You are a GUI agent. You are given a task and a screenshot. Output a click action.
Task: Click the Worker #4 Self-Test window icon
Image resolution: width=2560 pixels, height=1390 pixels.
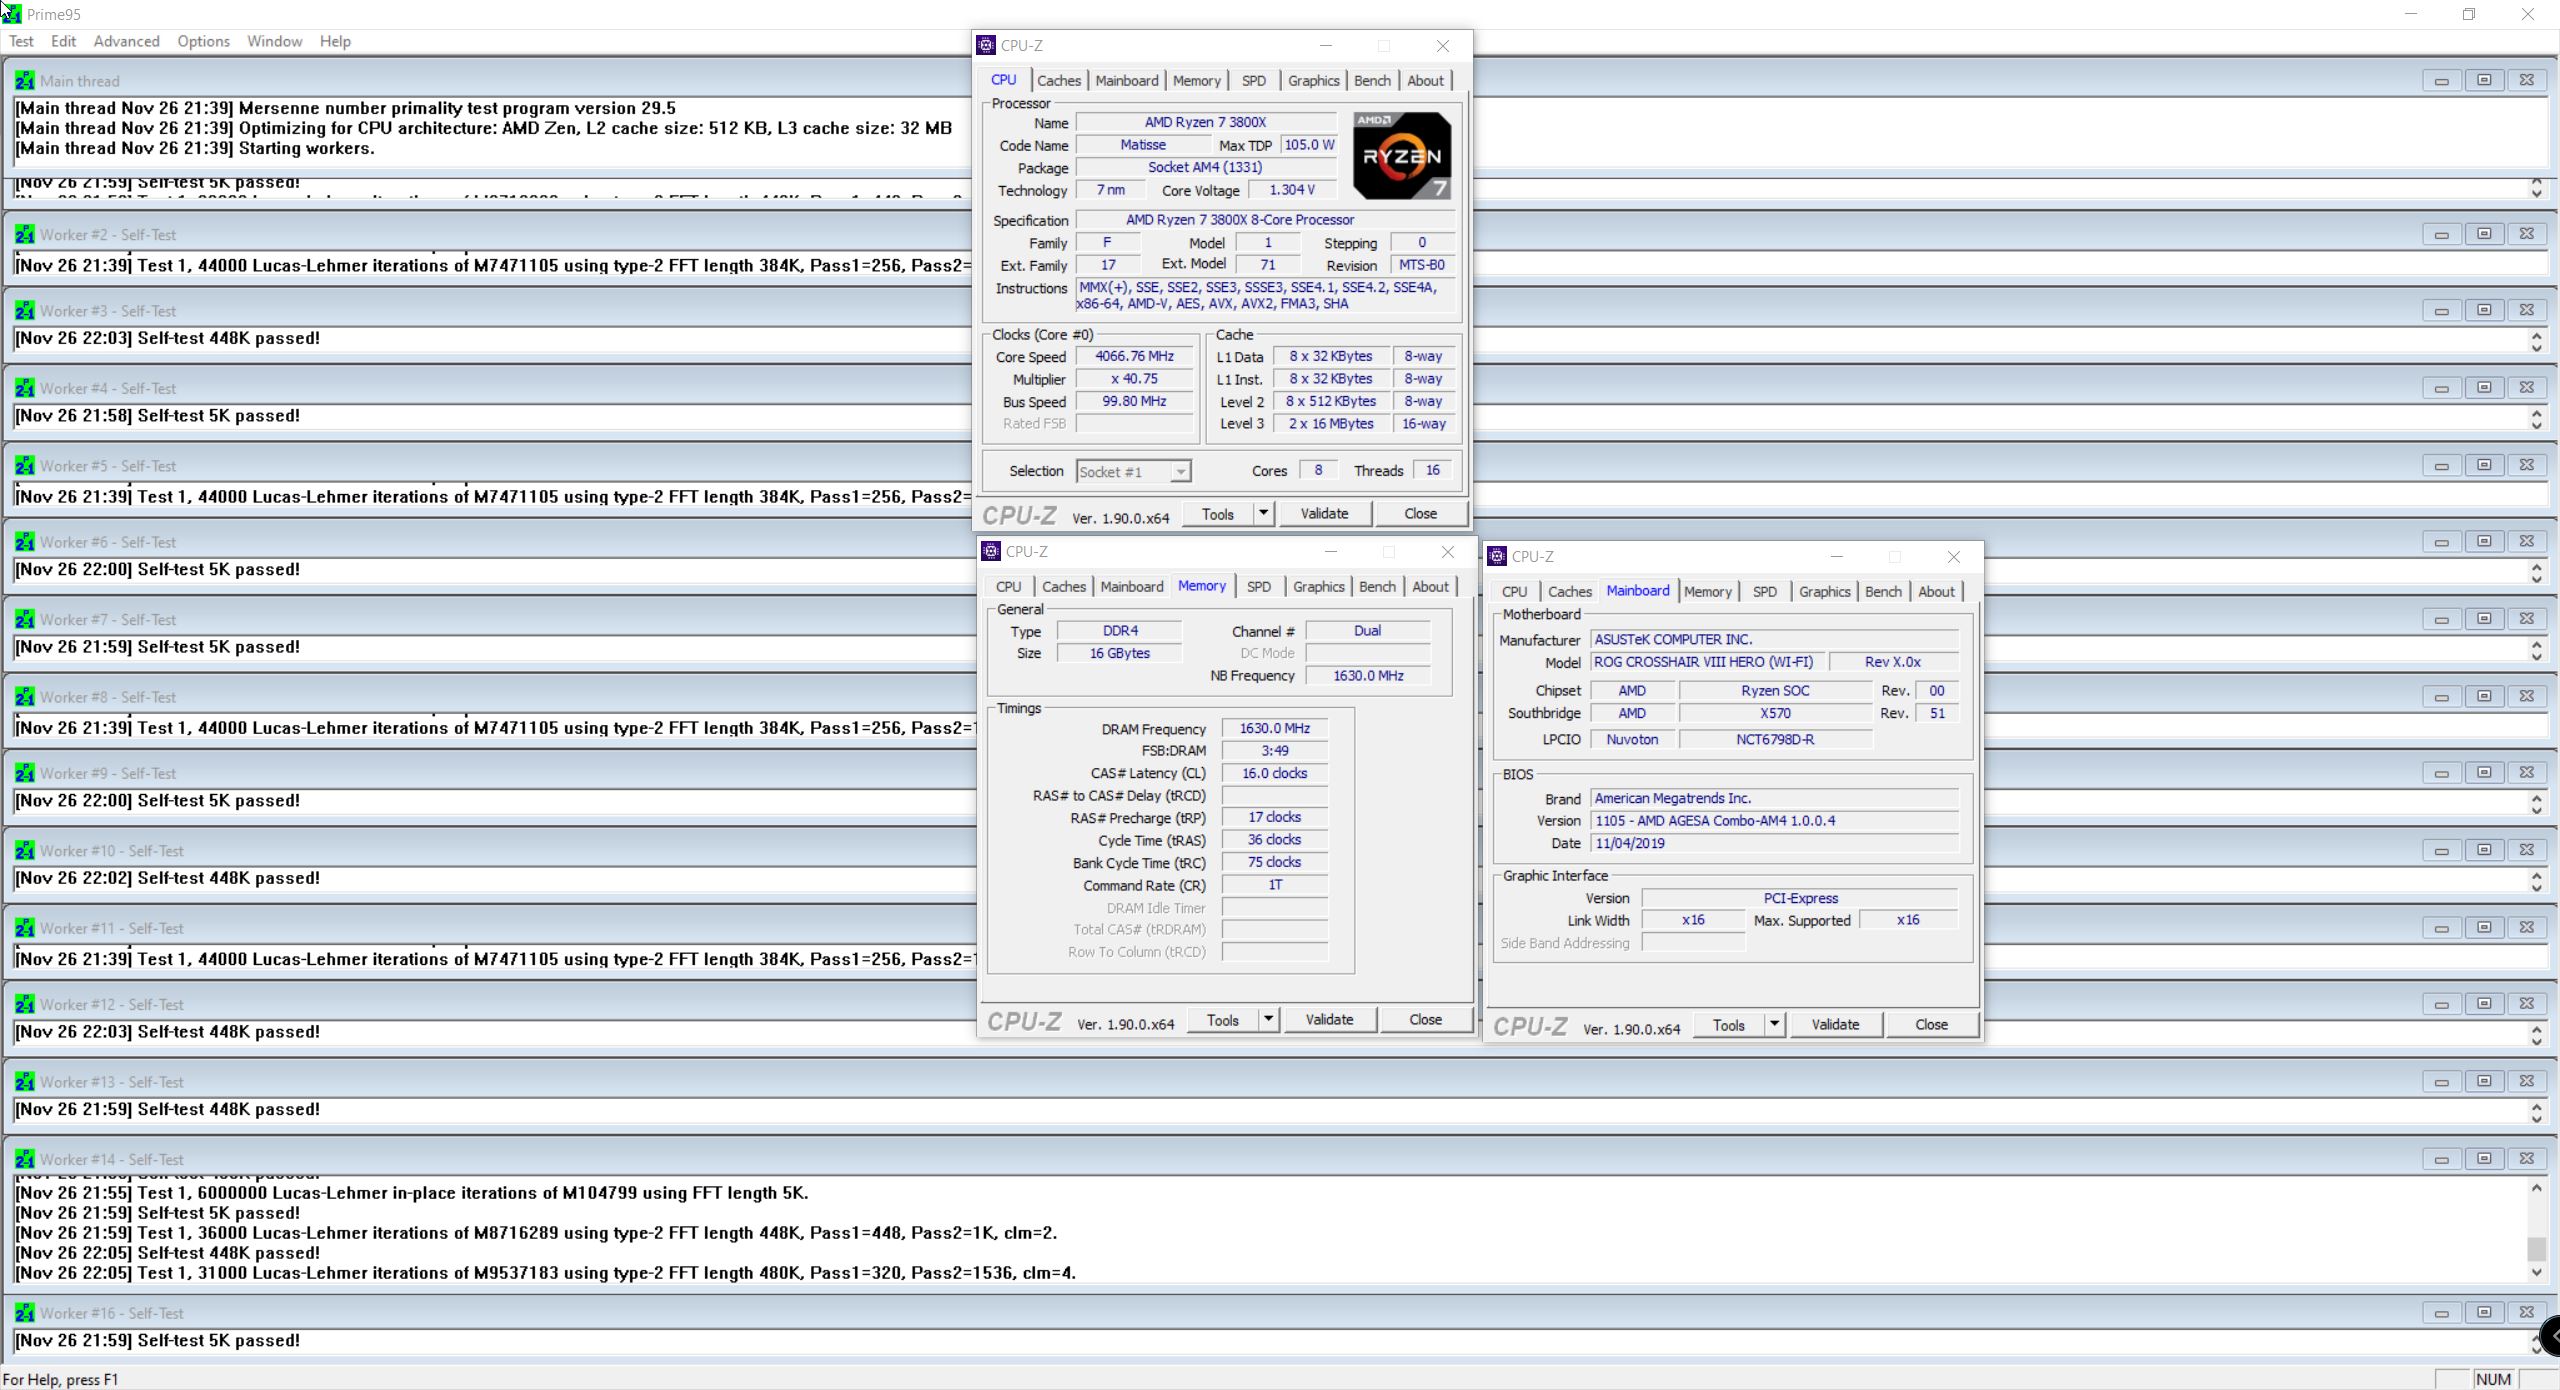[x=24, y=388]
